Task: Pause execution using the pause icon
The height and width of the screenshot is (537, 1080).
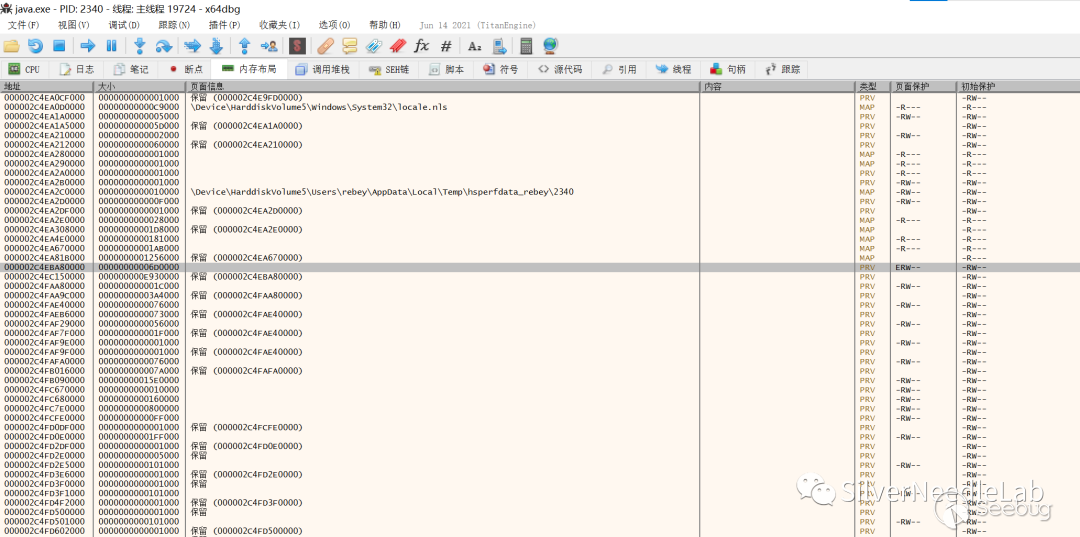Action: coord(111,46)
